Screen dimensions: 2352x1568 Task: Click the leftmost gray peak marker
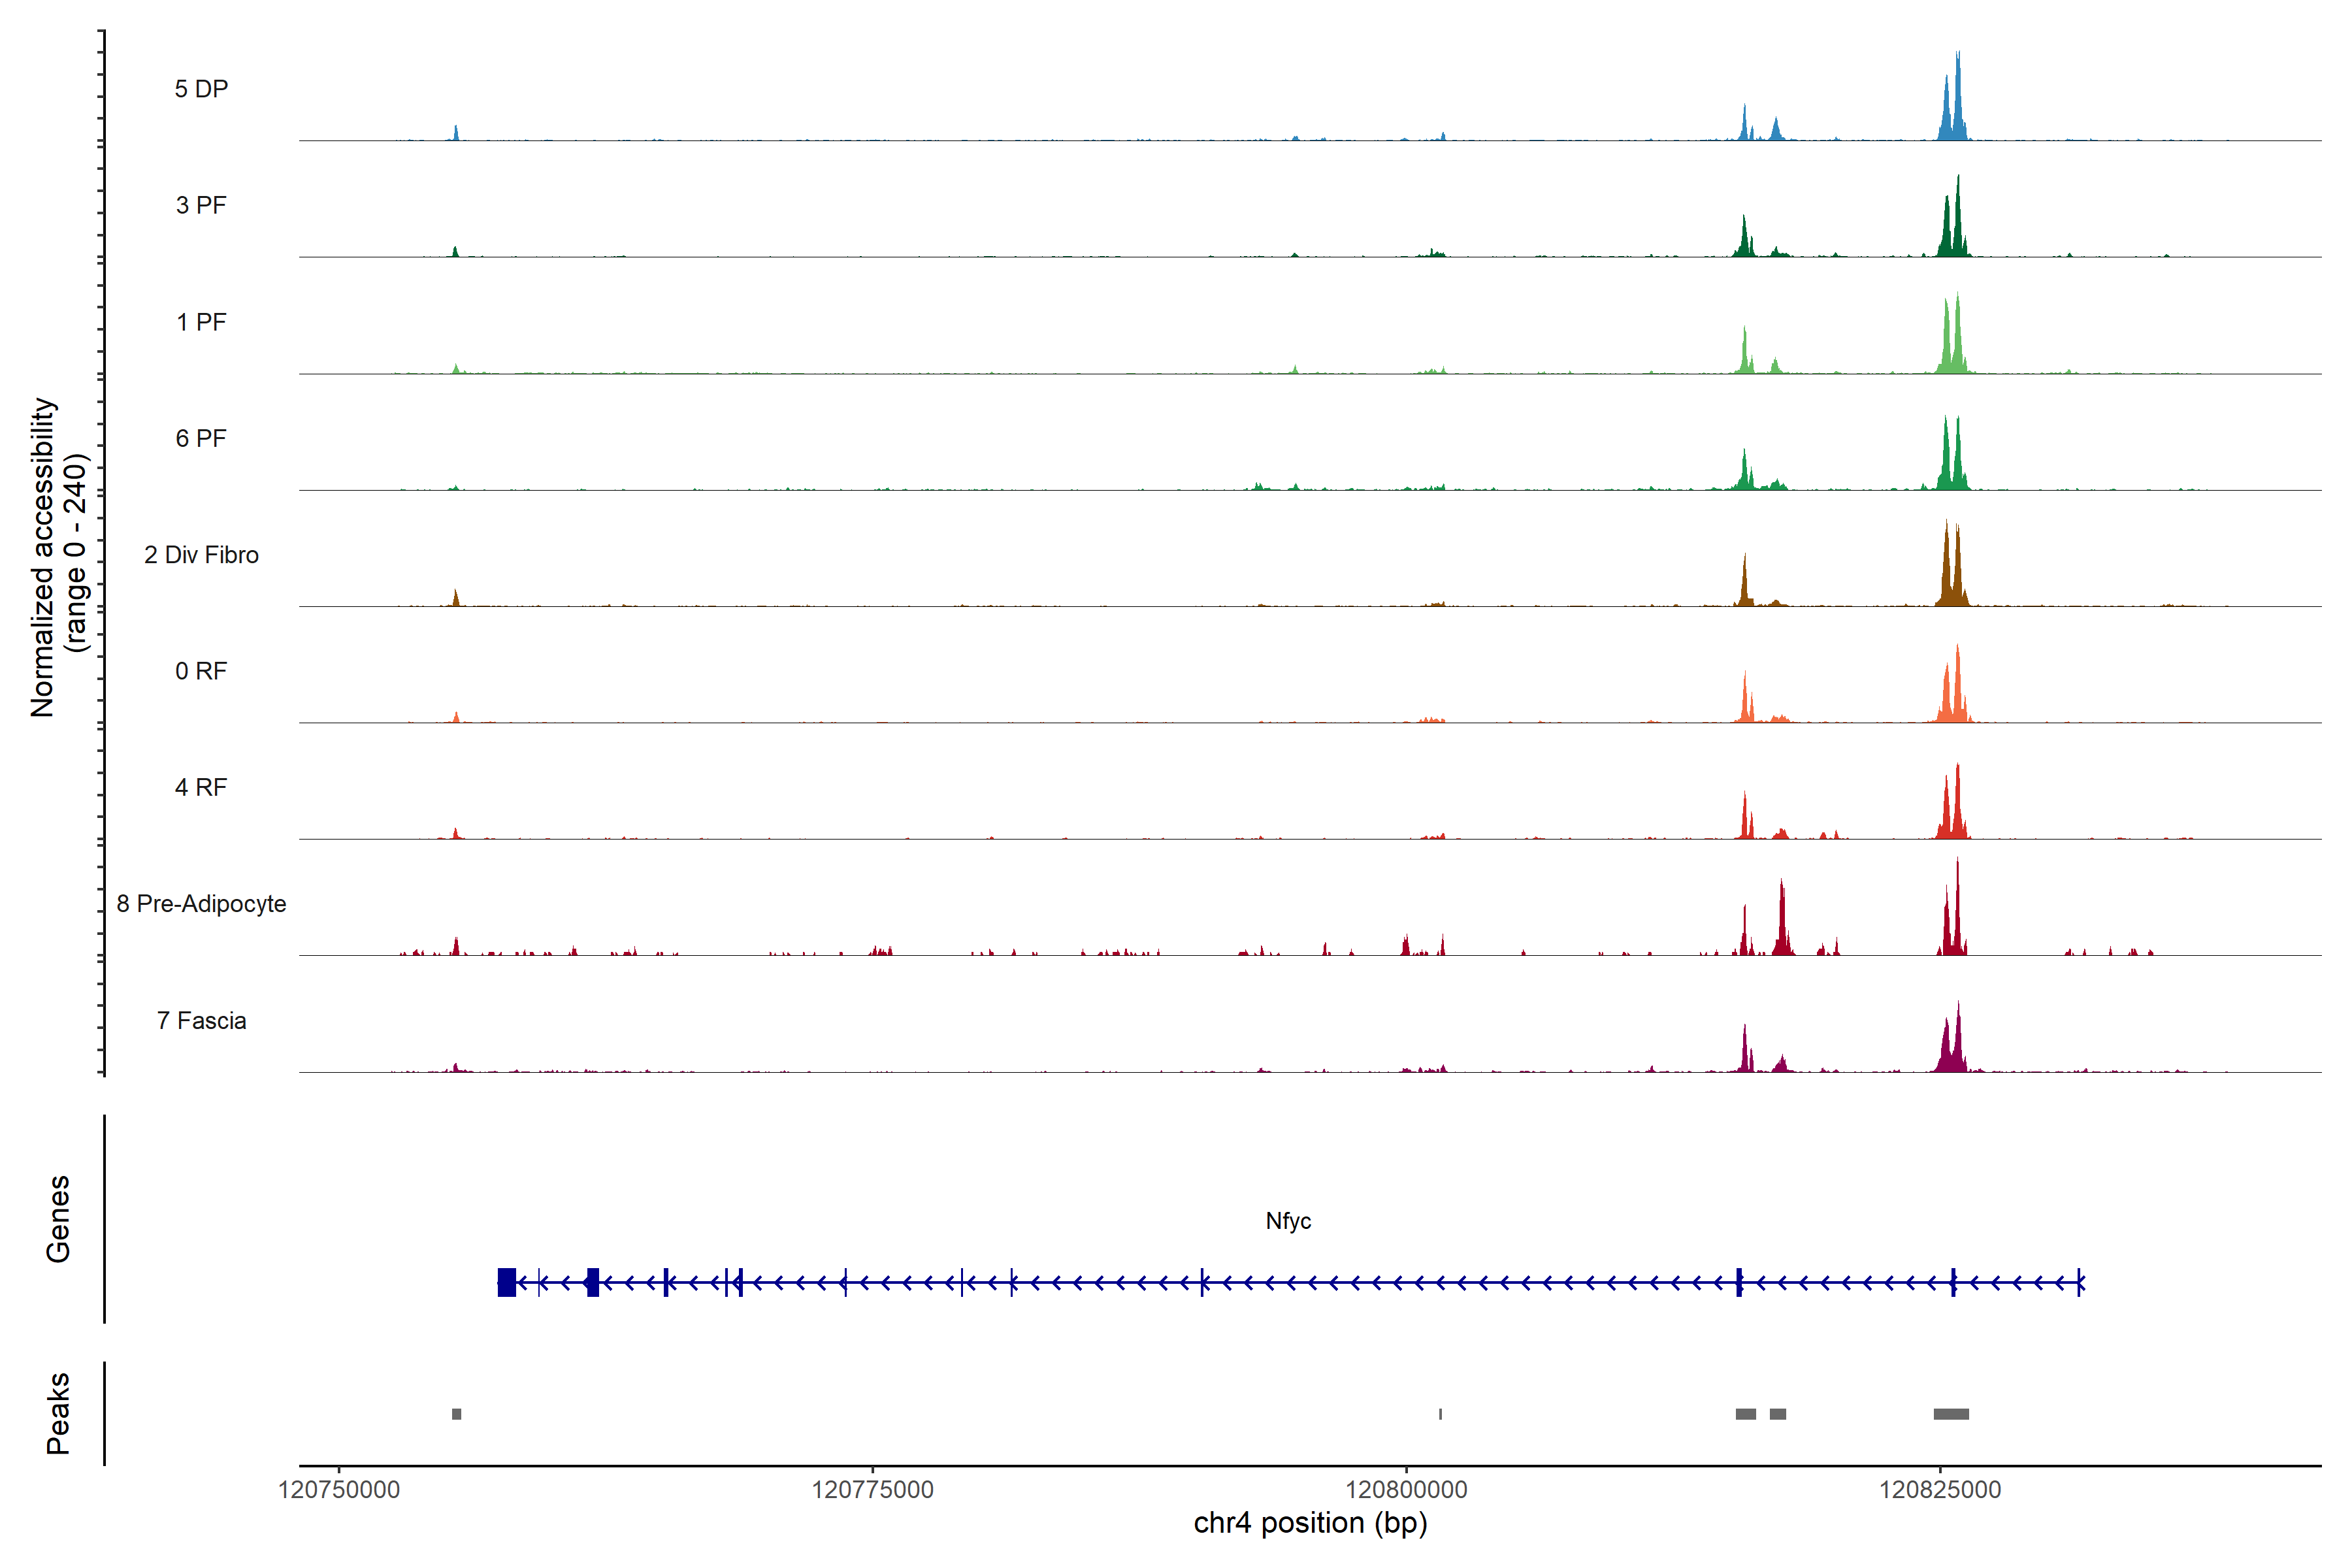(x=457, y=1414)
